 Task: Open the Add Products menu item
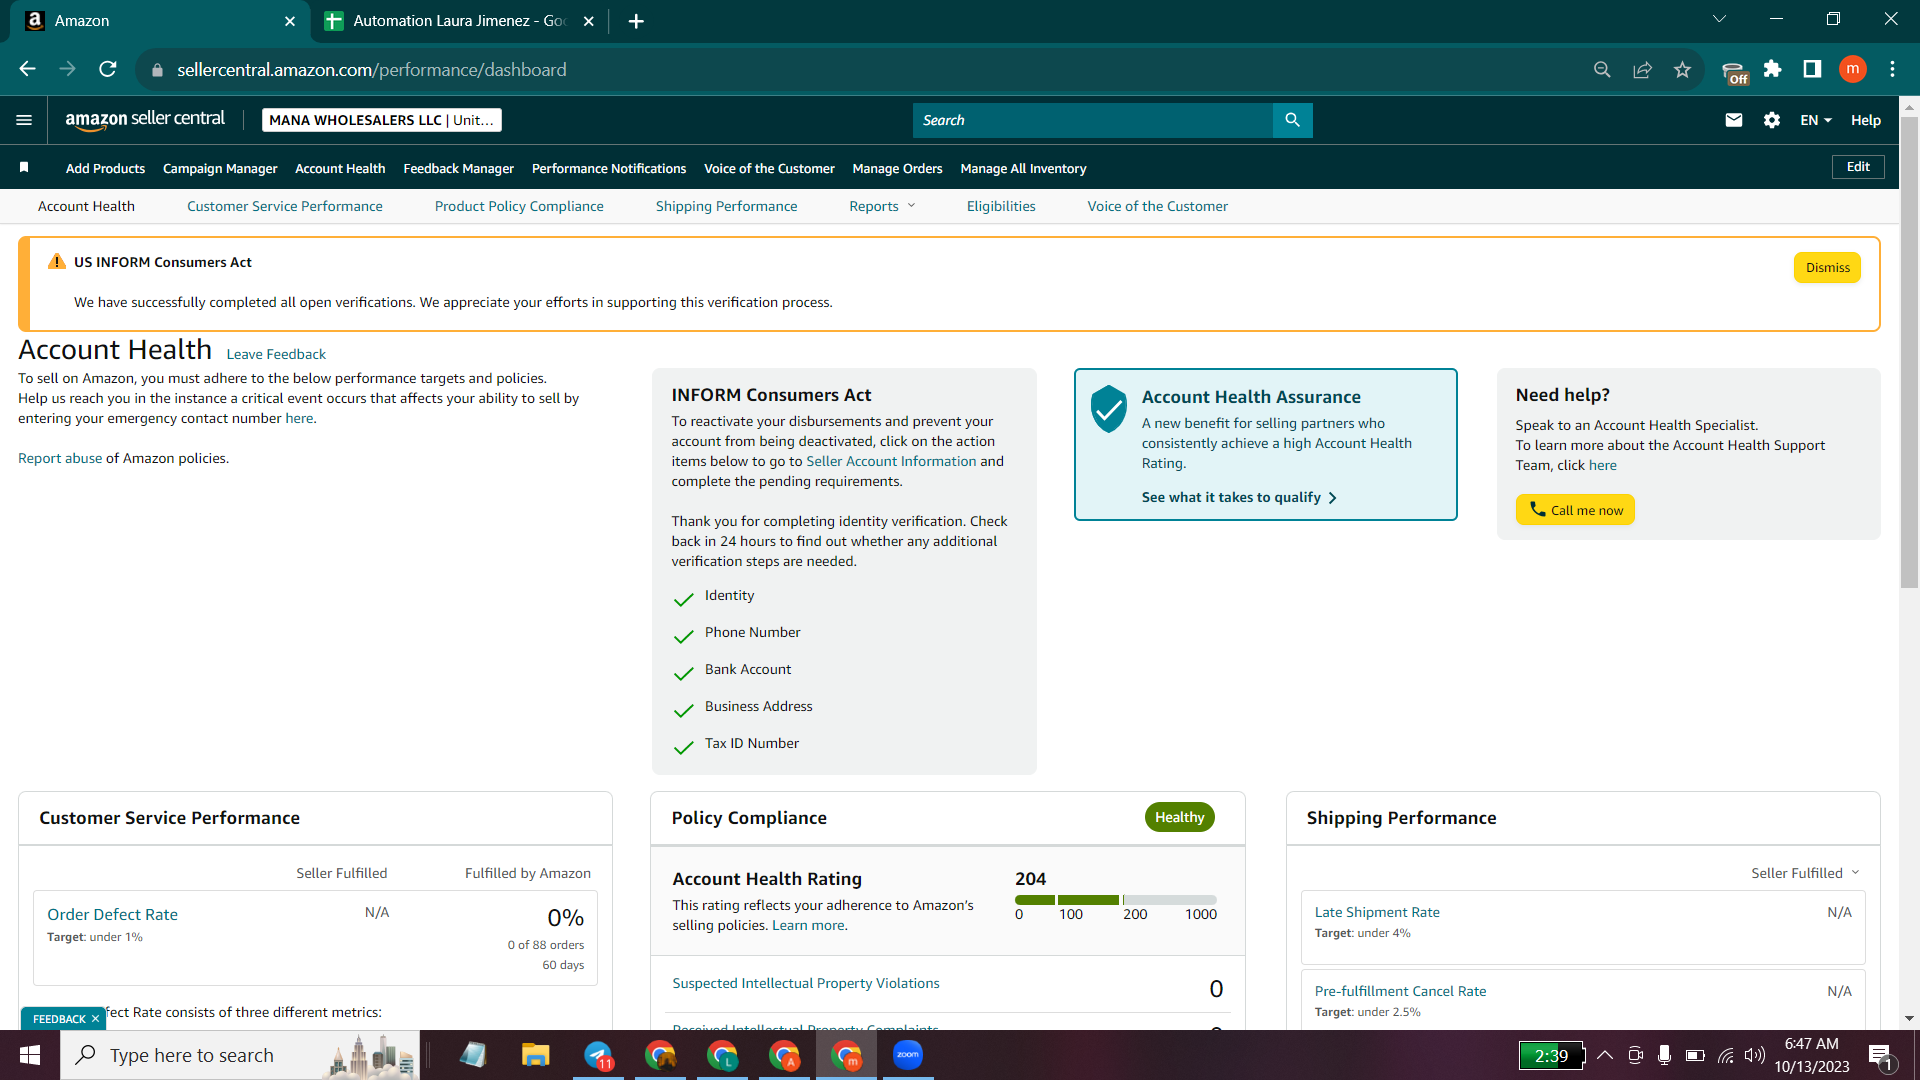coord(105,168)
